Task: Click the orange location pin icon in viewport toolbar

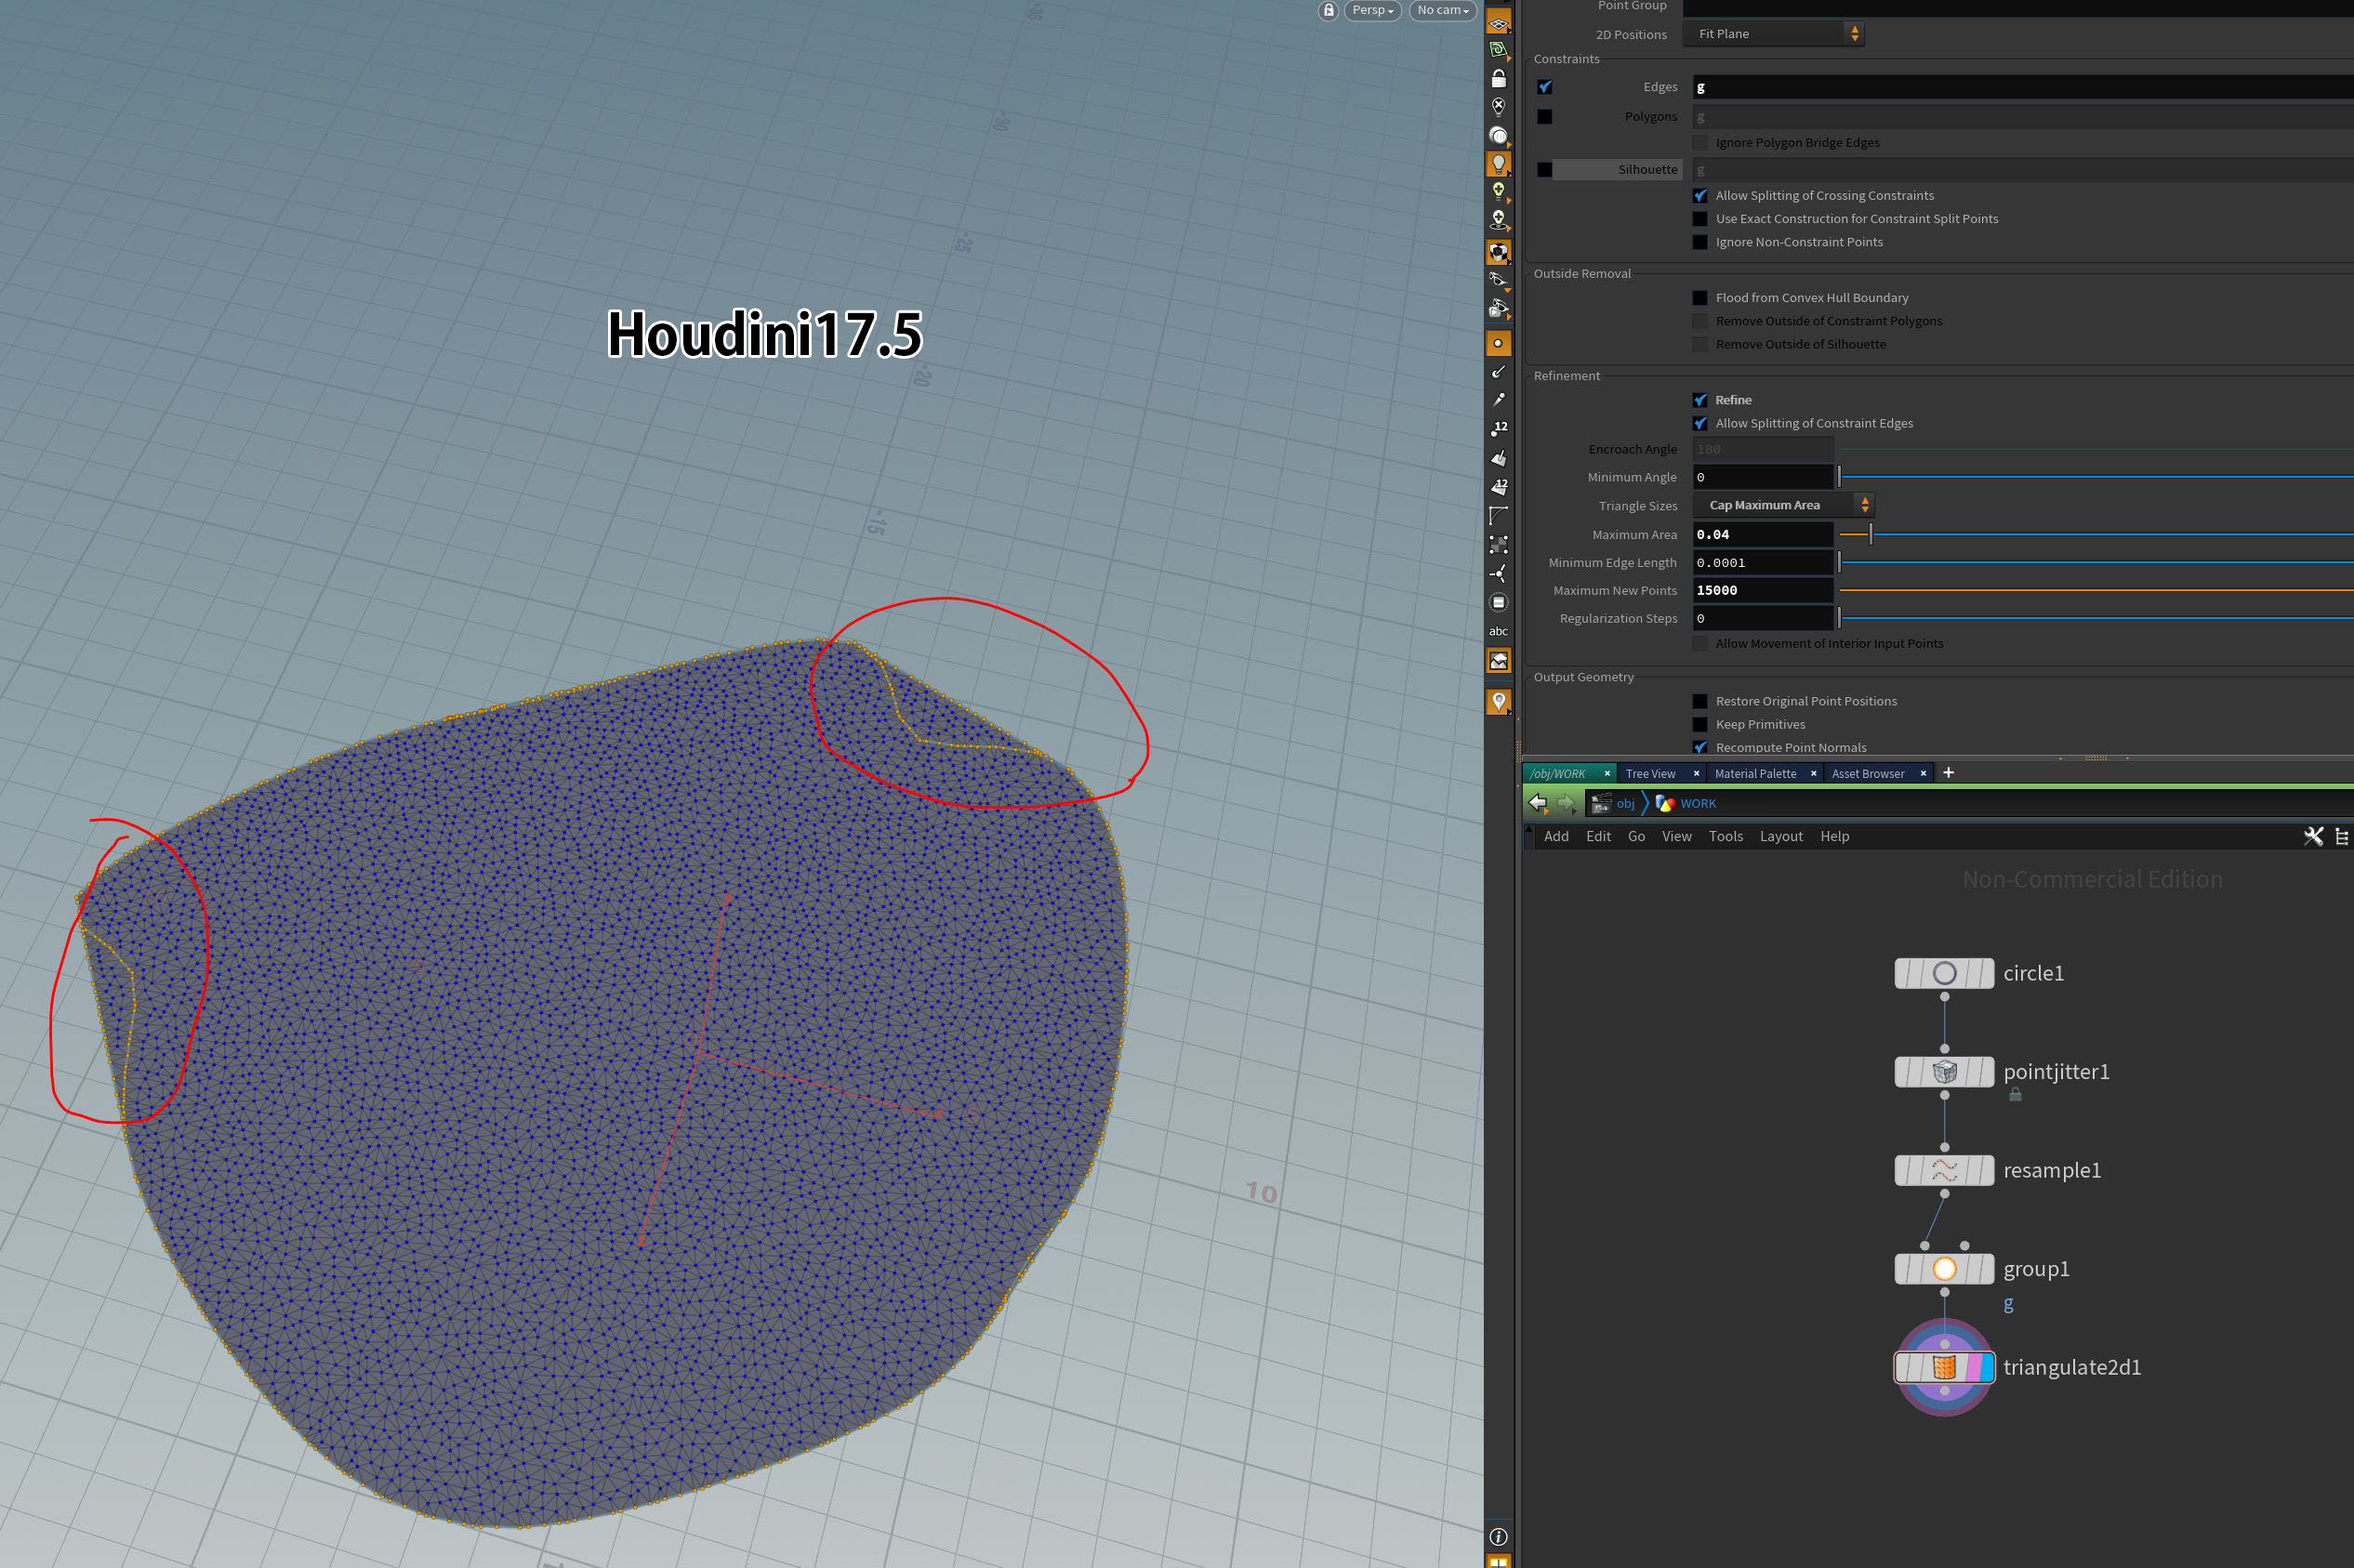Action: tap(1498, 701)
